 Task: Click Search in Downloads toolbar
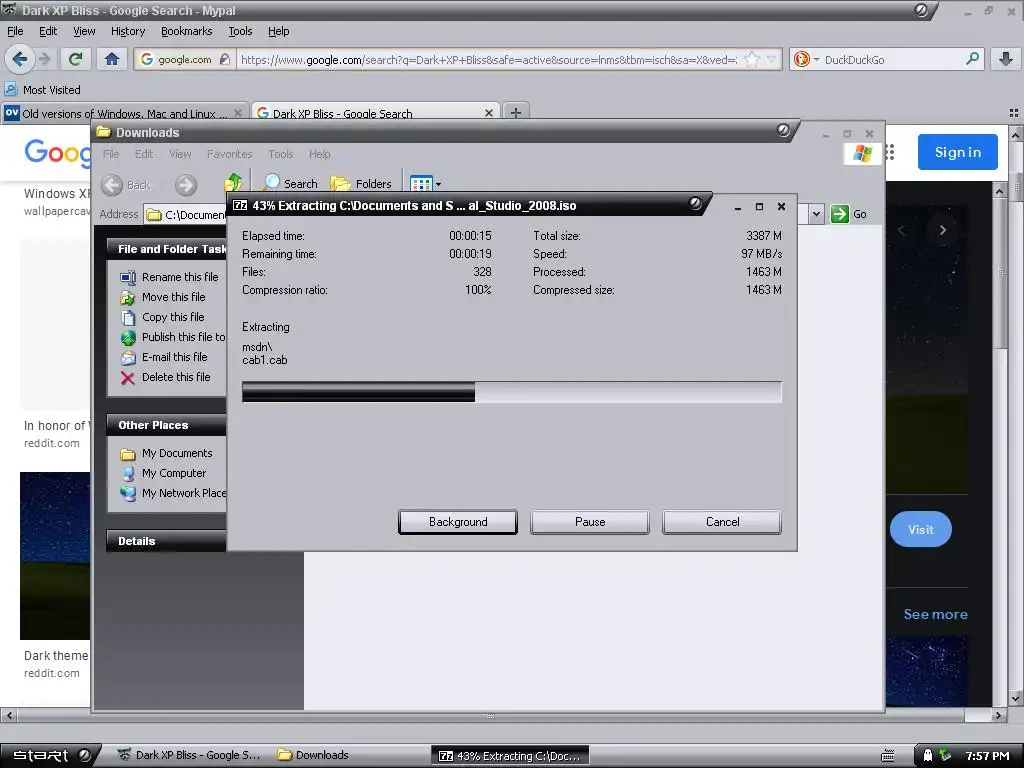[290, 184]
